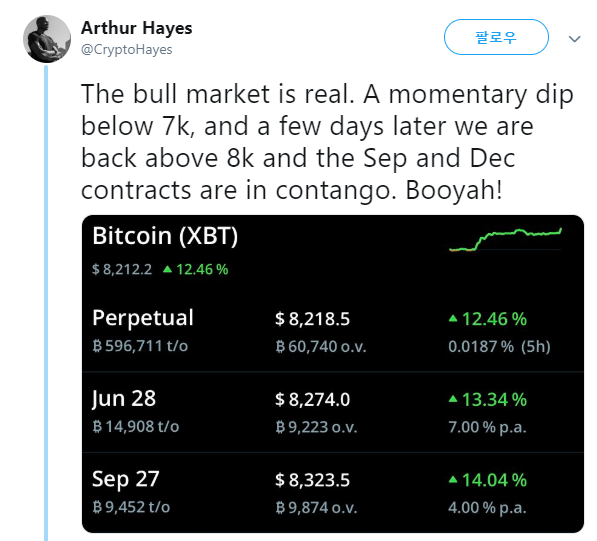The height and width of the screenshot is (541, 597).
Task: Click the tweet text about bull market
Action: click(x=327, y=142)
